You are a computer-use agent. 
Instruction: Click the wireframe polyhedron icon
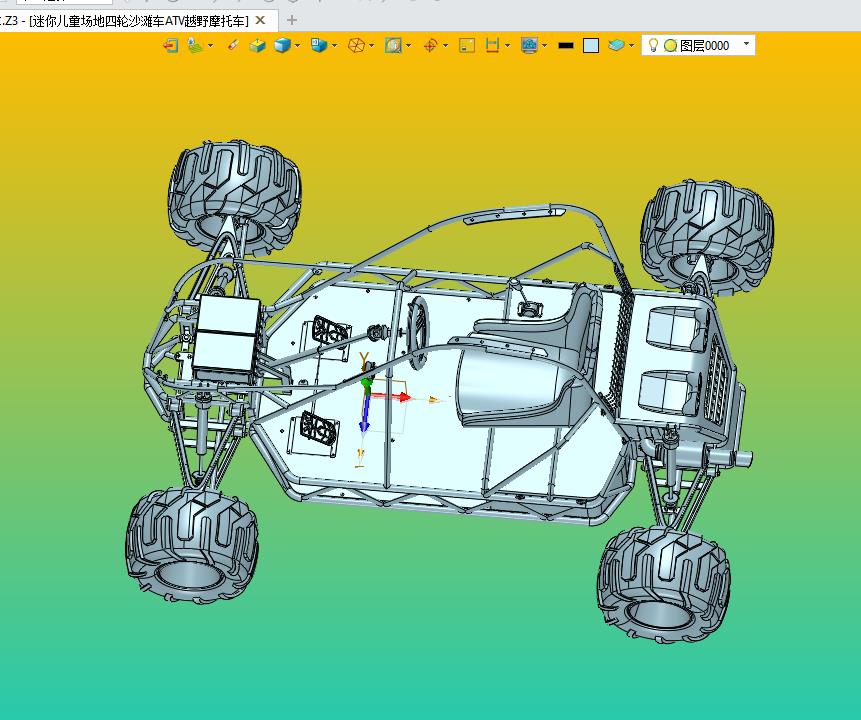pyautogui.click(x=356, y=45)
